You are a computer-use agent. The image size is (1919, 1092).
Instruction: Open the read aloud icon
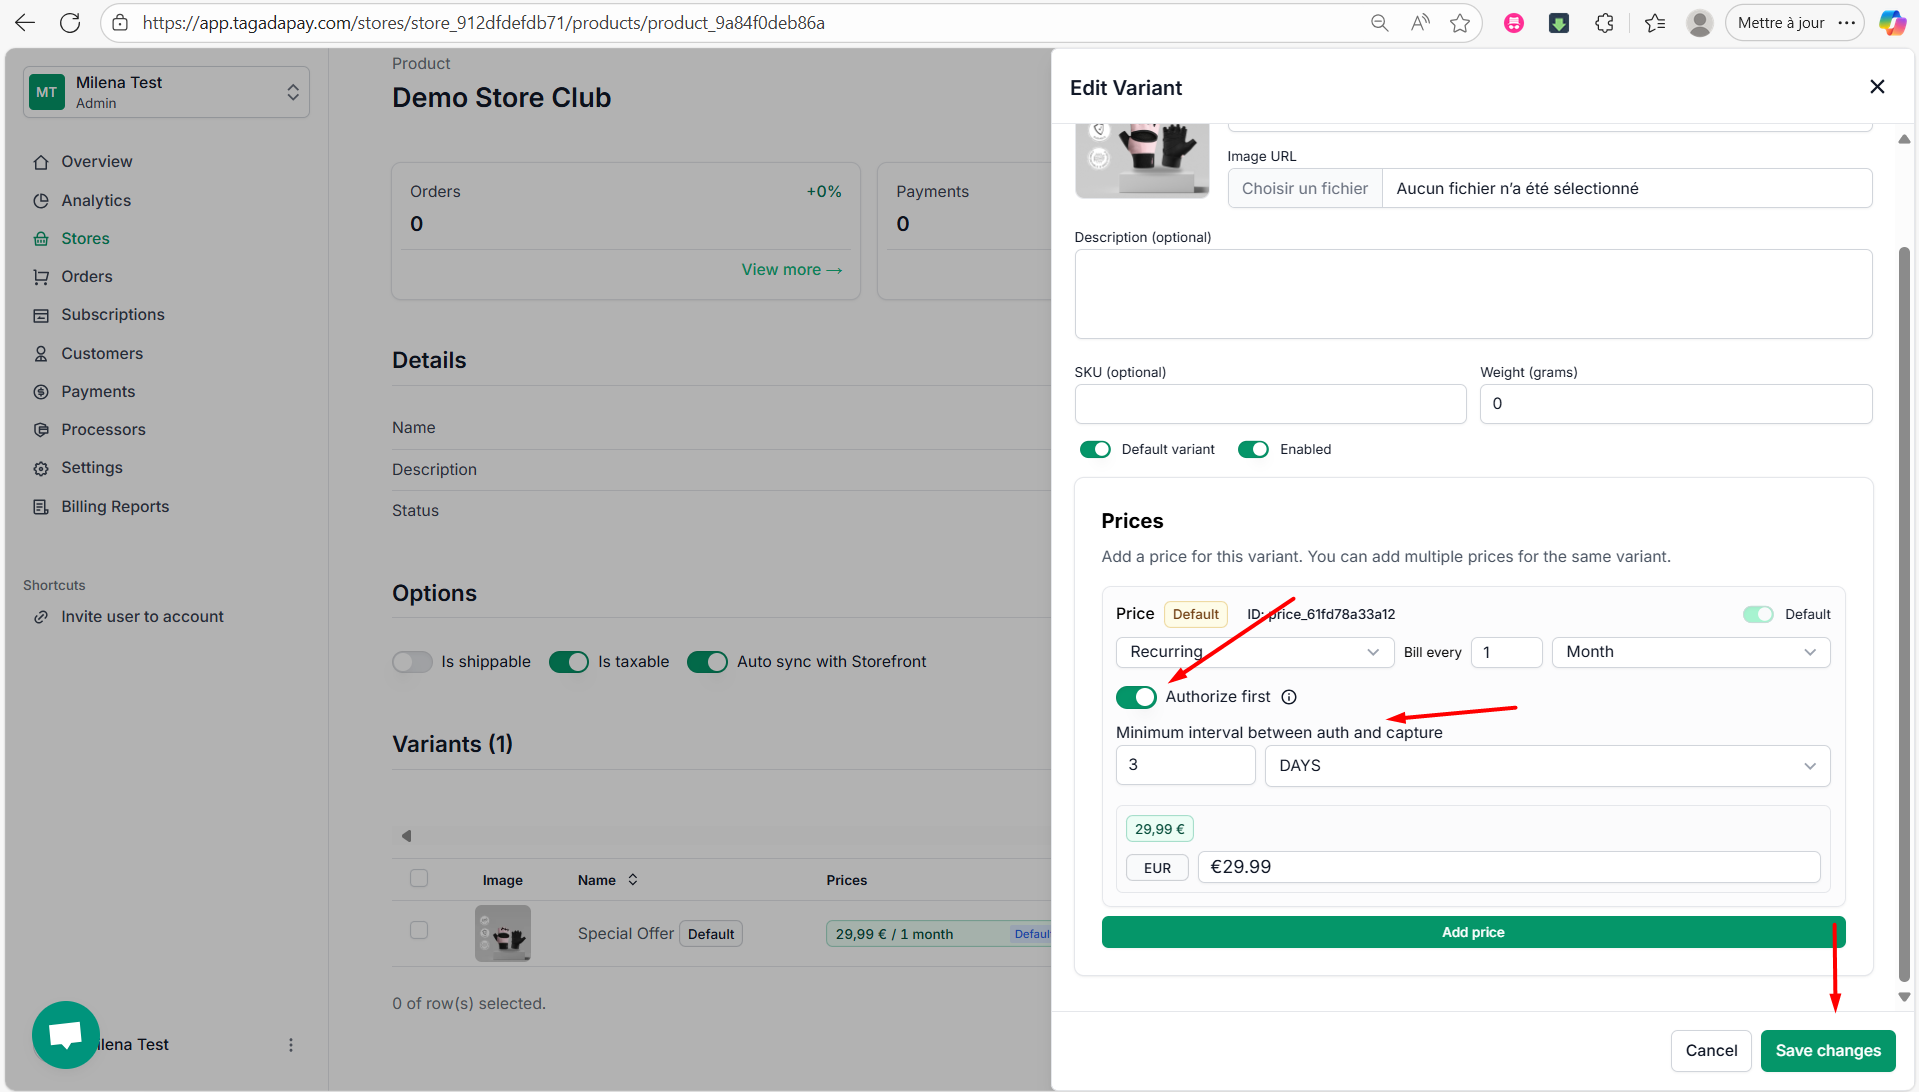click(1420, 23)
